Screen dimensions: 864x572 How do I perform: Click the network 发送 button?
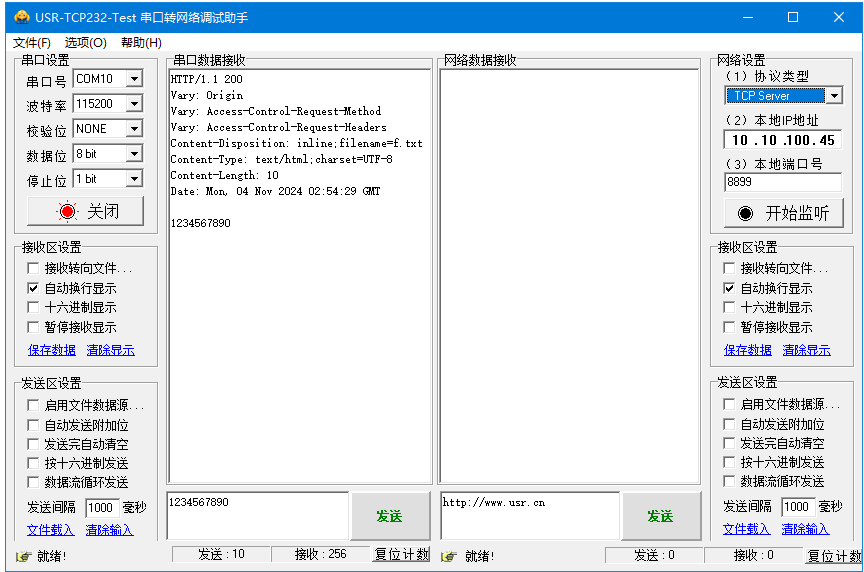661,516
